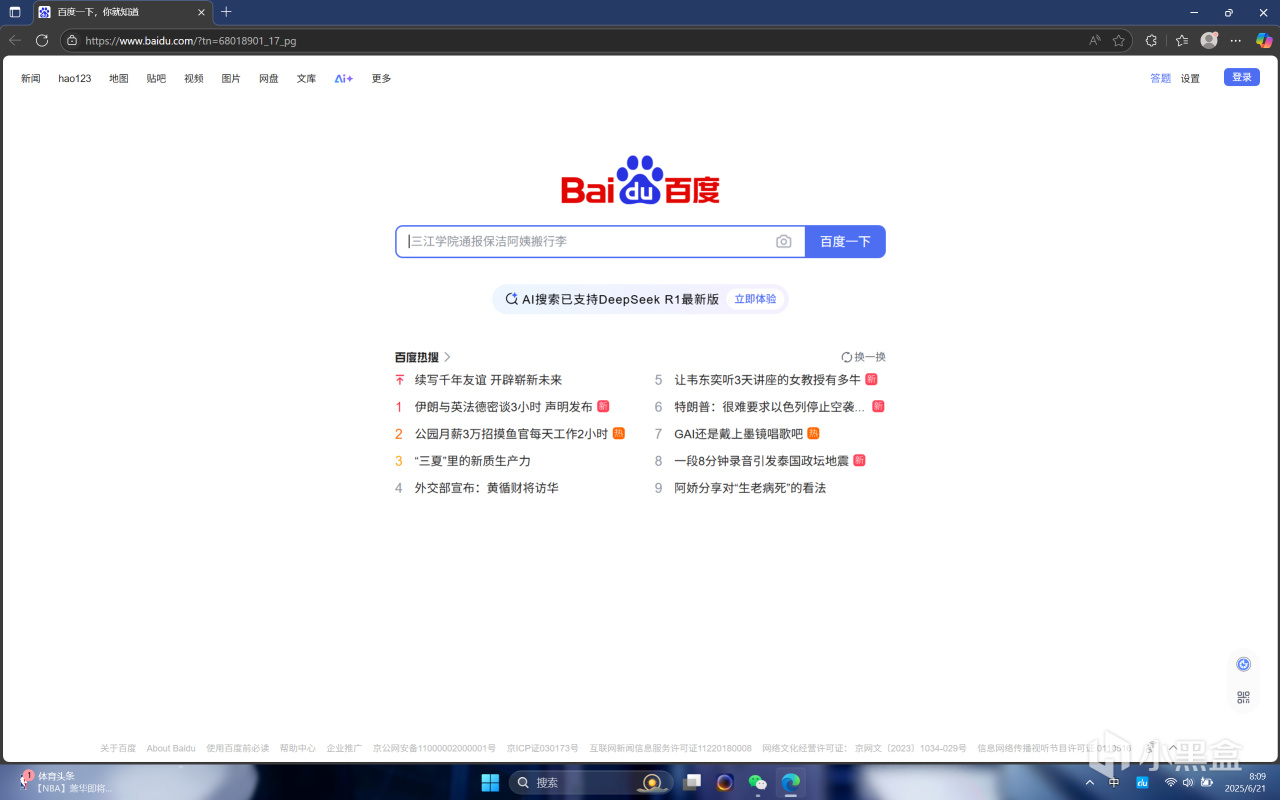Open 企业推广 footer link
The width and height of the screenshot is (1280, 800).
click(x=344, y=748)
